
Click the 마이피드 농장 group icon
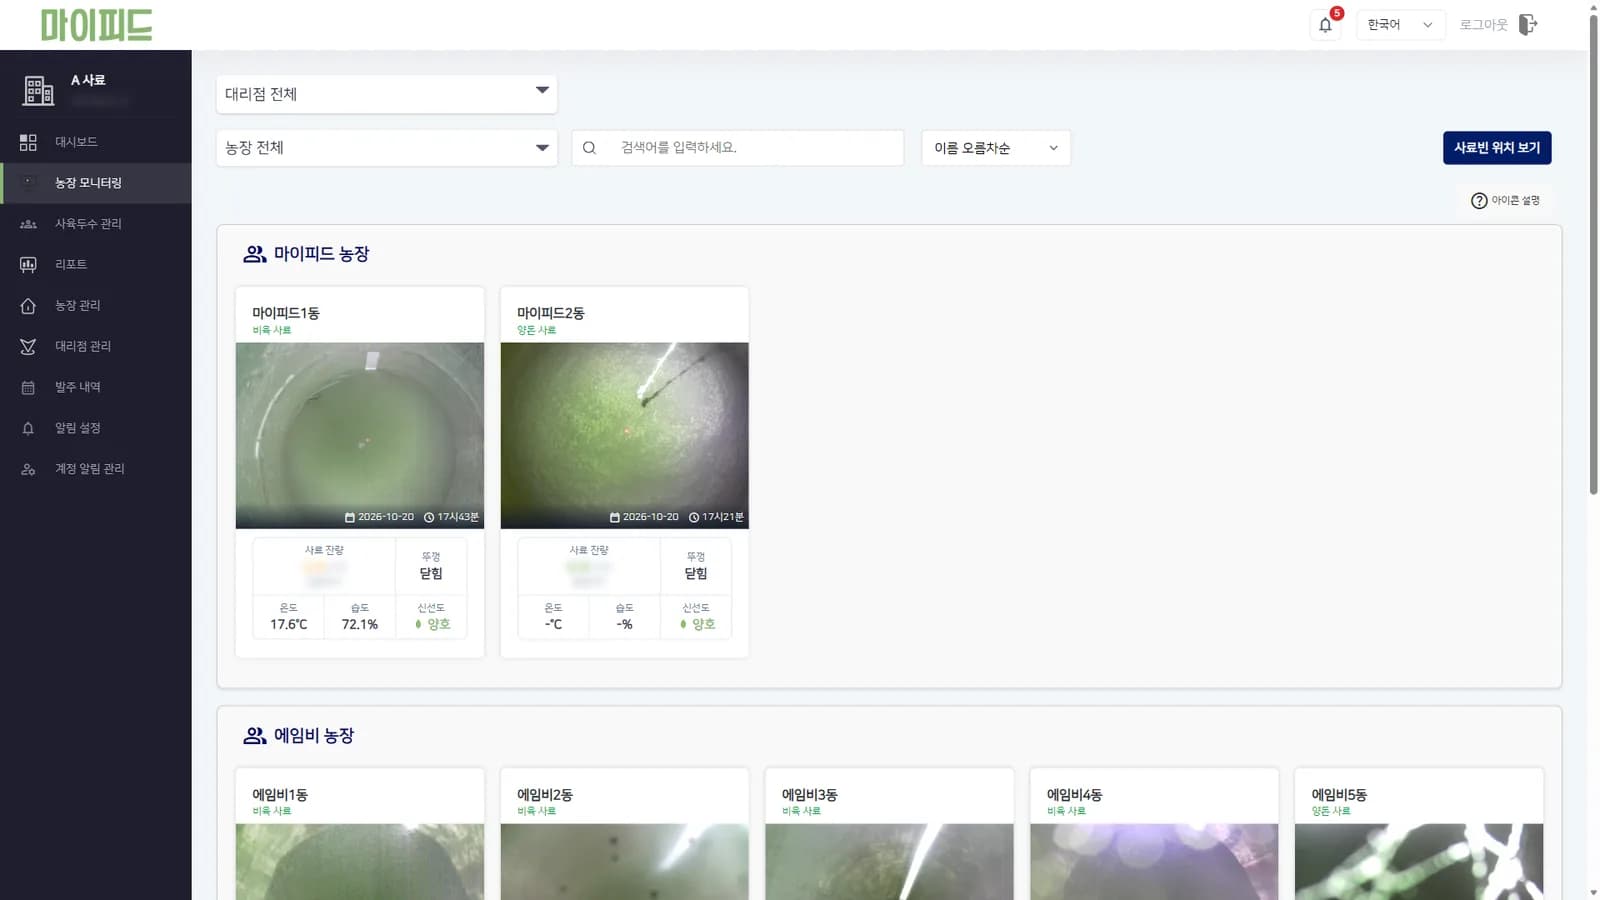[254, 254]
